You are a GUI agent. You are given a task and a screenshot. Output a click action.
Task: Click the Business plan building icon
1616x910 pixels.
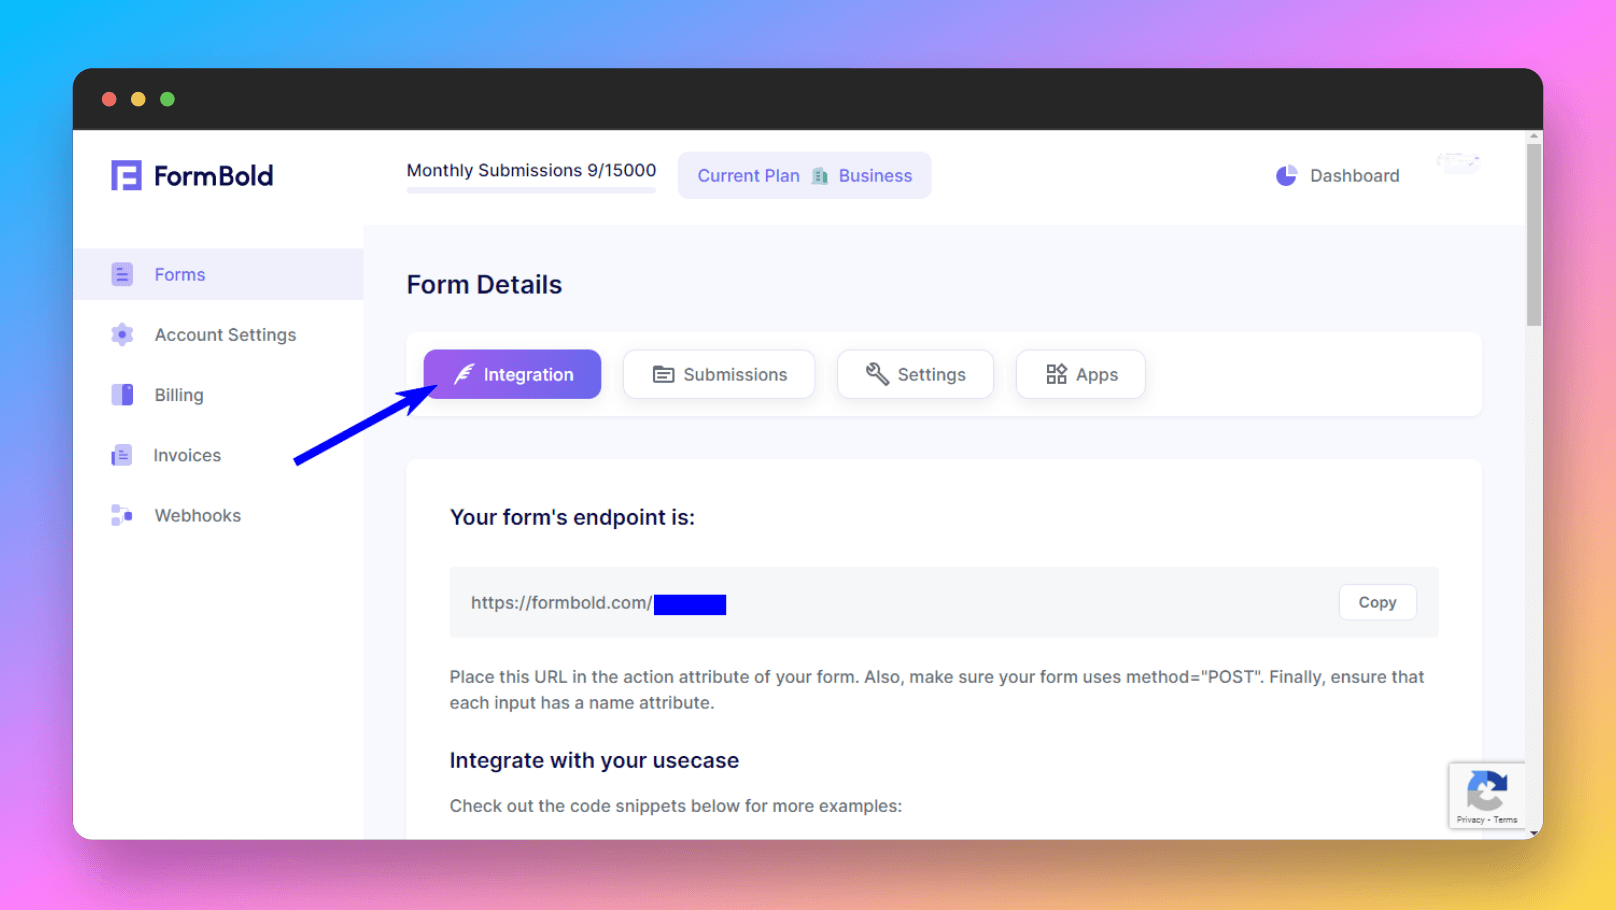tap(820, 176)
